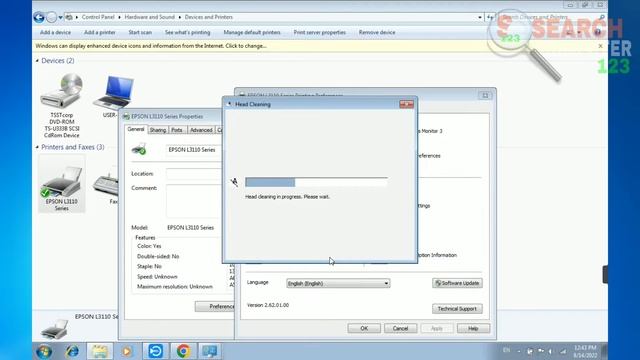Close the Printing Preferences window
The image size is (640, 360).
pos(485,96)
